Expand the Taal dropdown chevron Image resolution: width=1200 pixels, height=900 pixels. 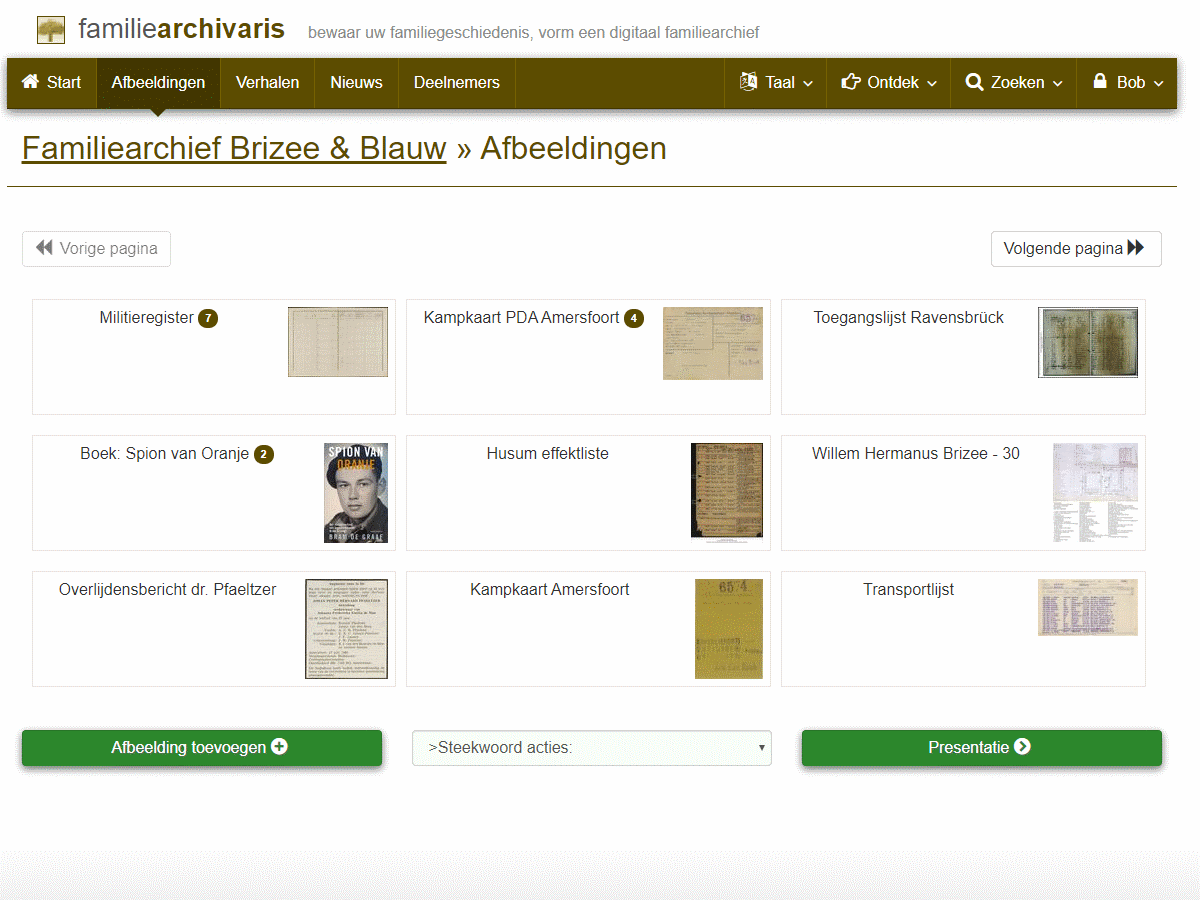point(808,83)
